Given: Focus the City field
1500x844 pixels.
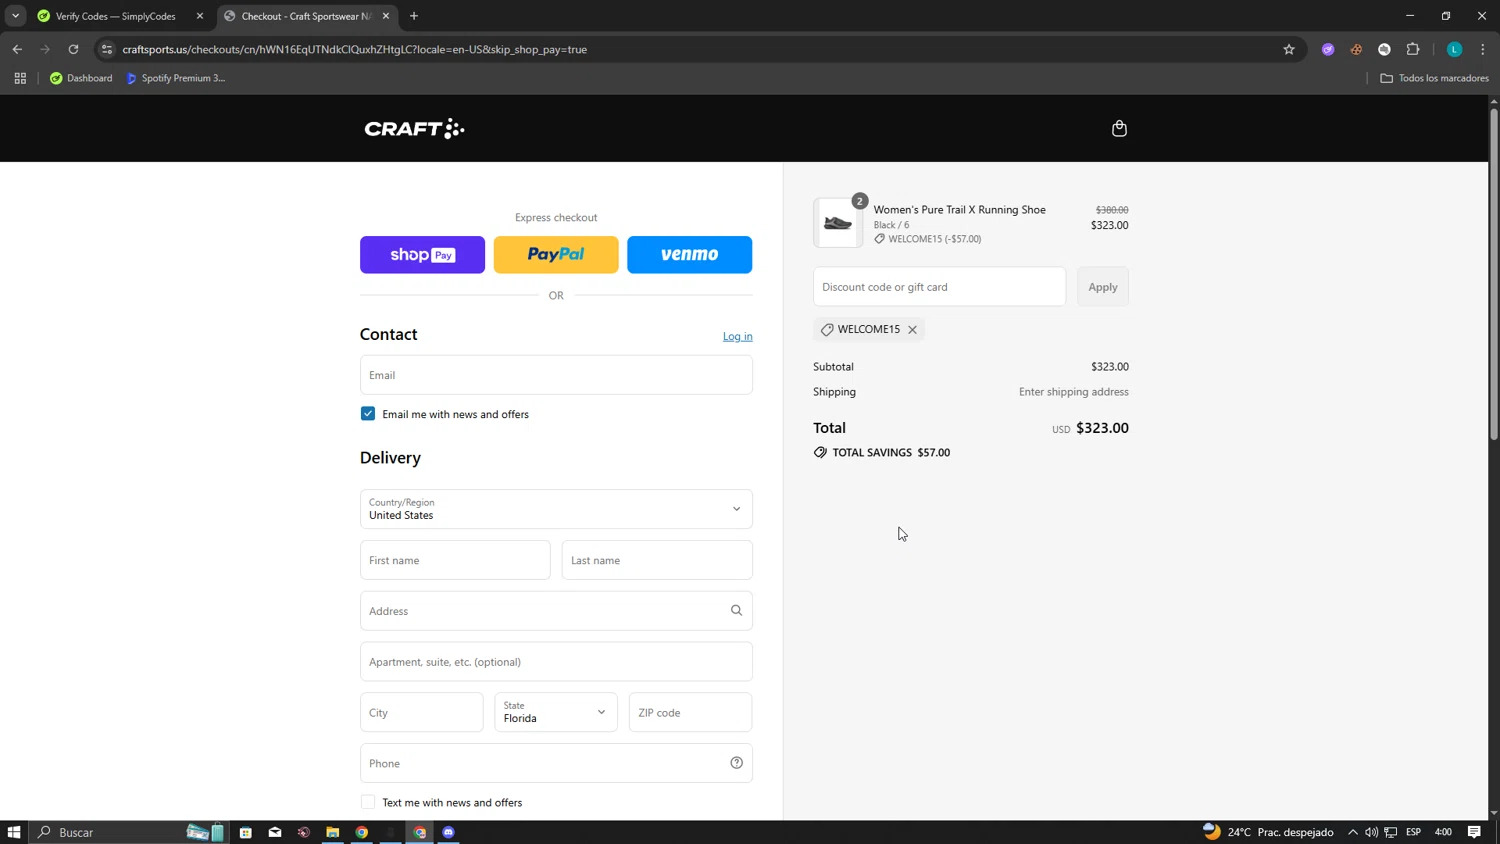Looking at the screenshot, I should [422, 712].
